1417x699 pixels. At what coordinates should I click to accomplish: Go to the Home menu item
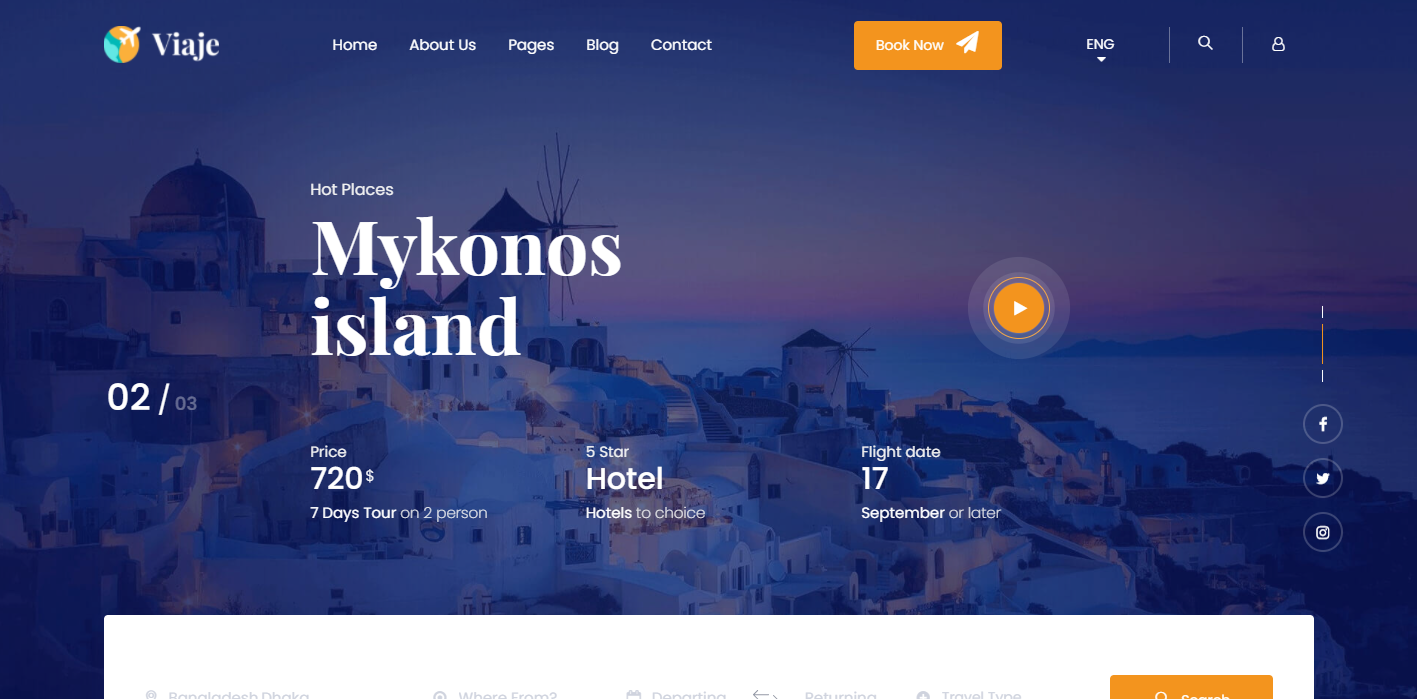[x=355, y=45]
